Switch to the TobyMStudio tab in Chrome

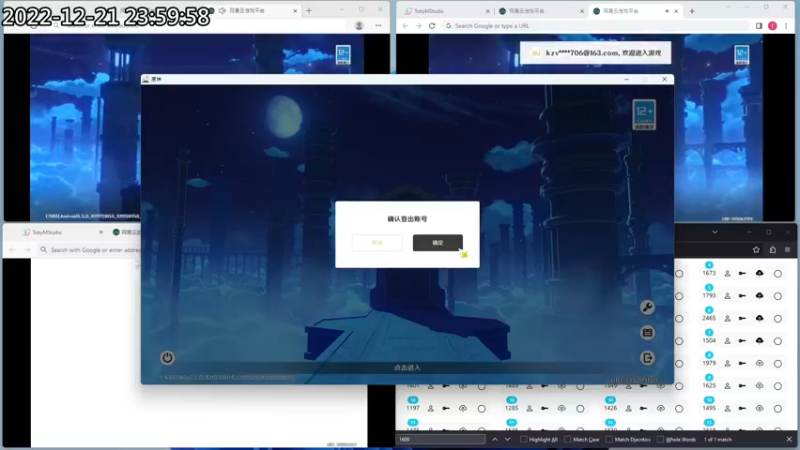[445, 11]
